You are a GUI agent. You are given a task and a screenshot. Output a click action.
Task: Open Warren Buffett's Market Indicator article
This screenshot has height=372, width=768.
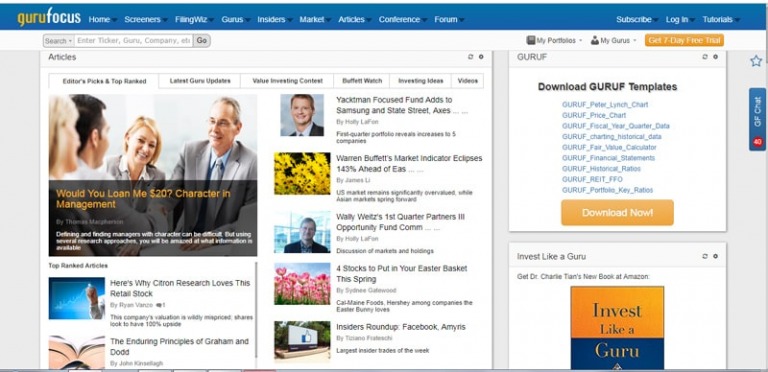coord(409,164)
